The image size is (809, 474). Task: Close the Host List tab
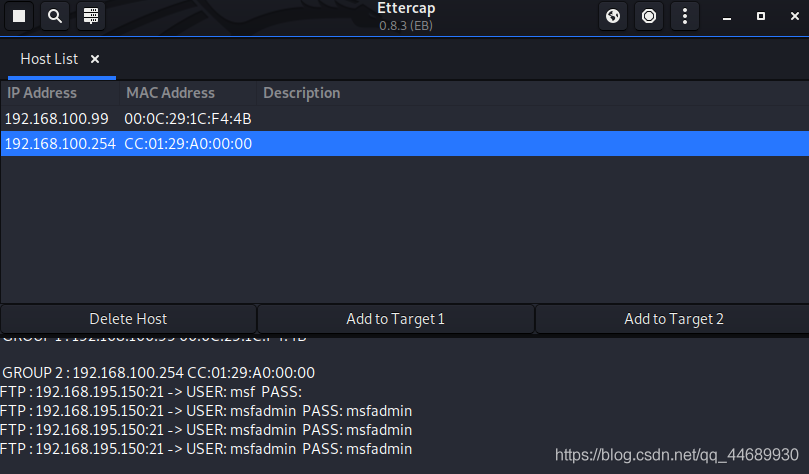point(95,60)
